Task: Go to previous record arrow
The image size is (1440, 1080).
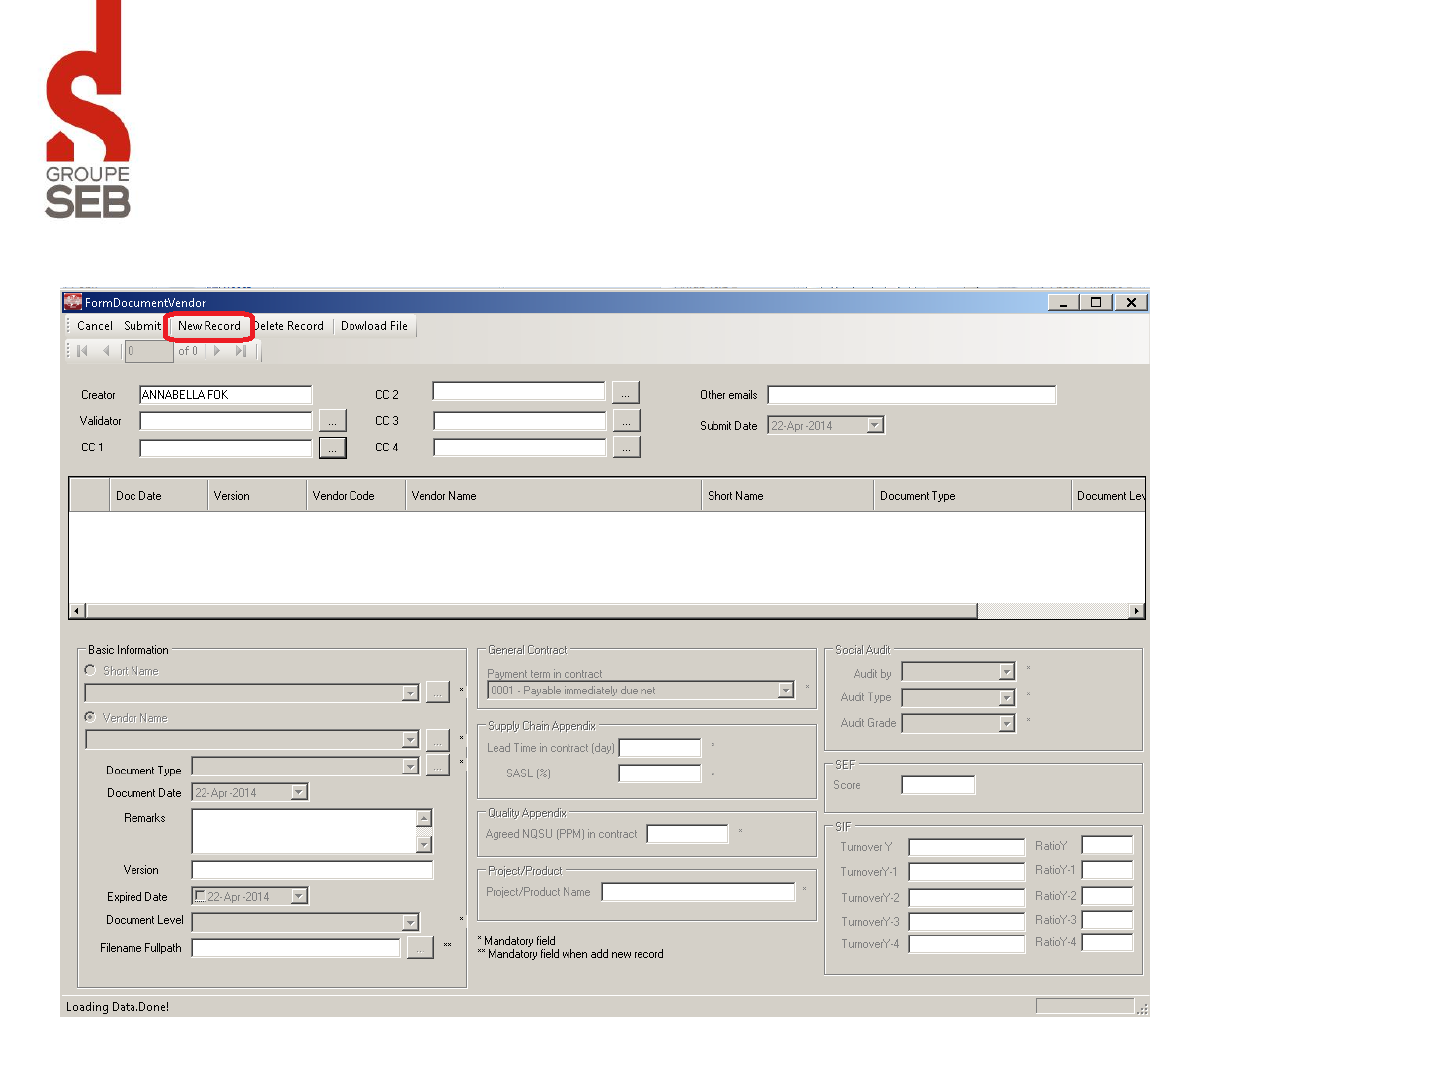Action: (x=106, y=351)
